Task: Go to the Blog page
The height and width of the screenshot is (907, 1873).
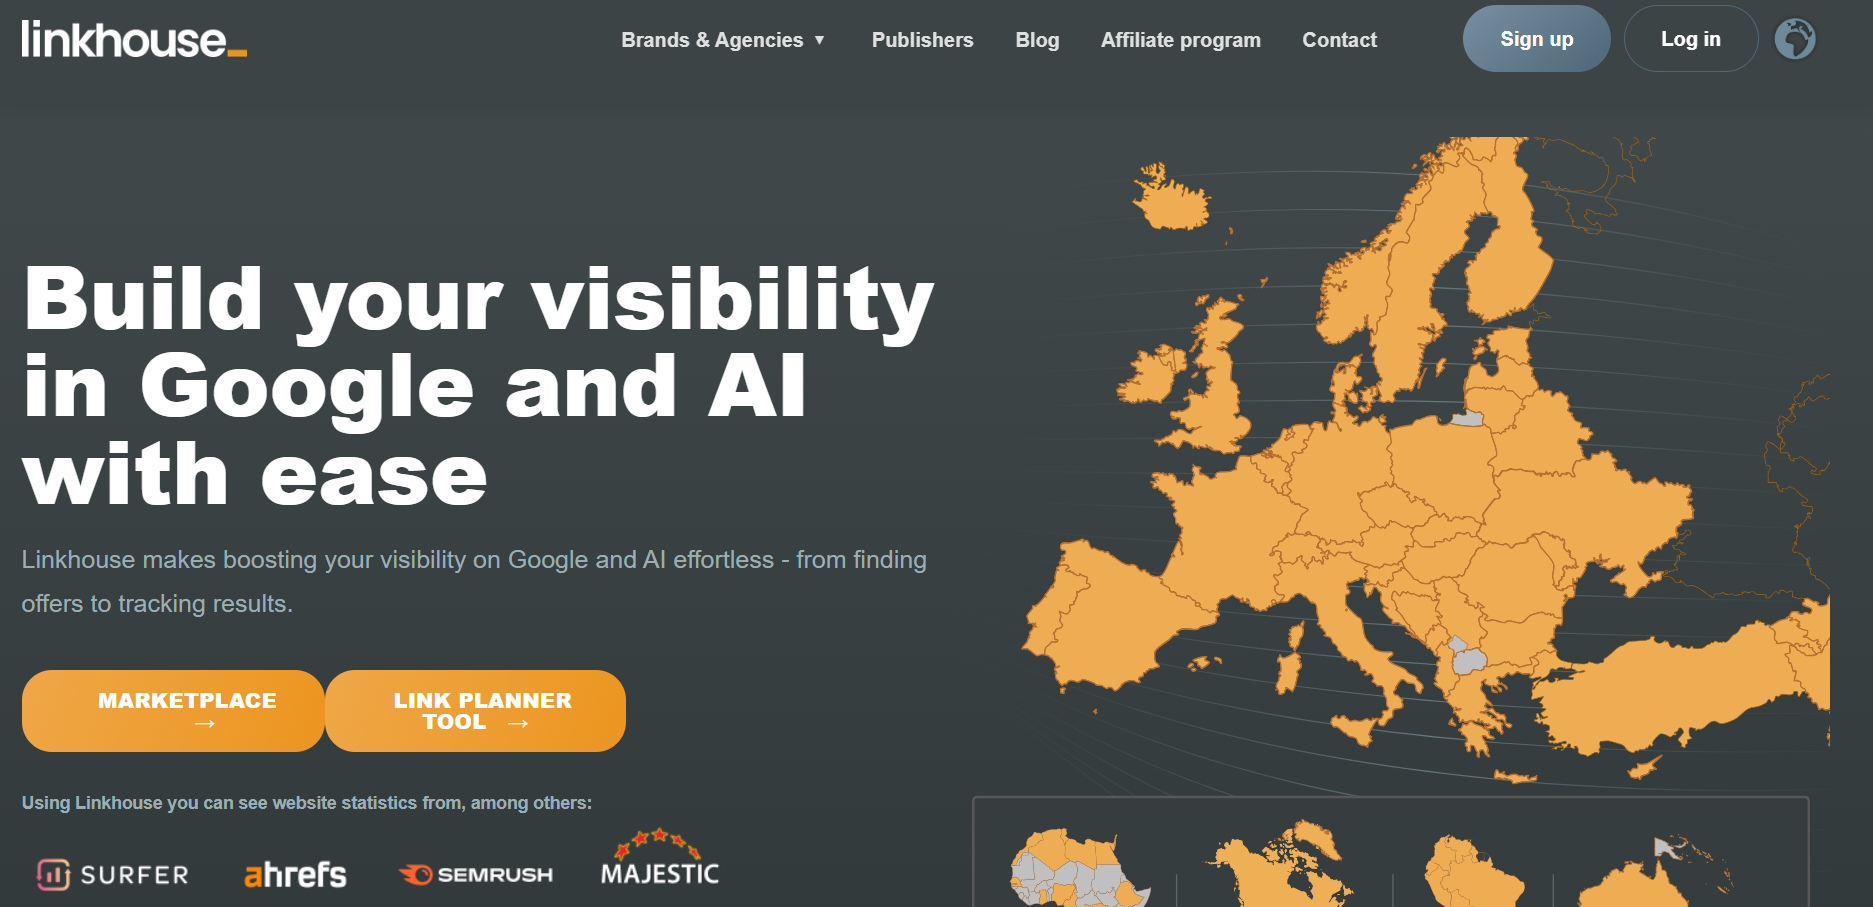Action: [x=1037, y=40]
